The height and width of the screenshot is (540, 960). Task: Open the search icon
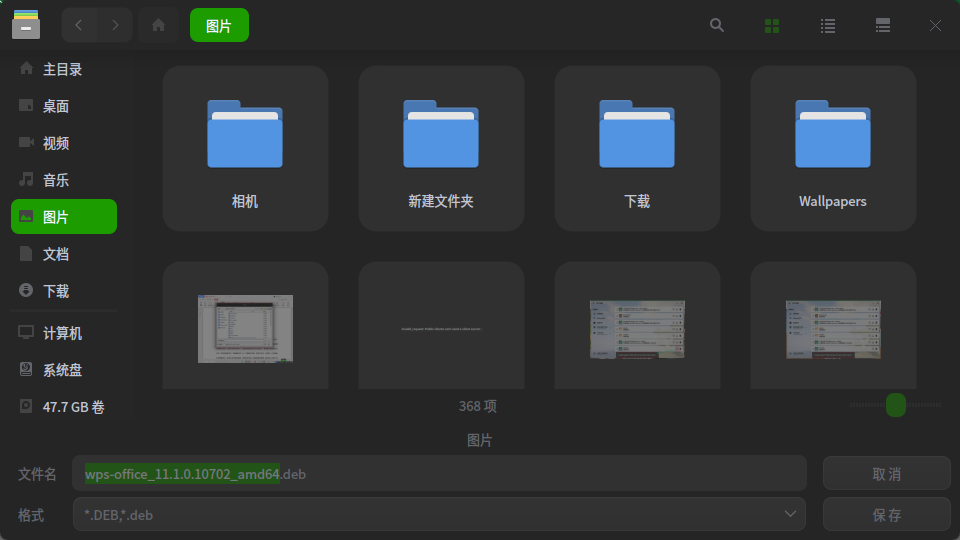(717, 25)
